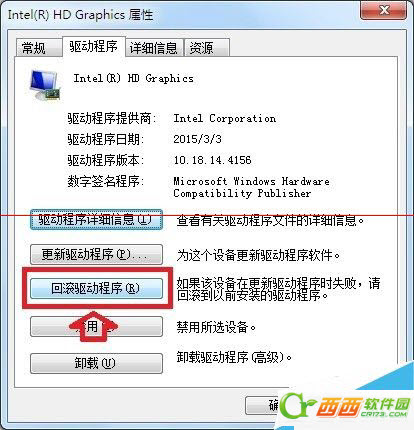Select the driver version 10.18.14.4156 text
Viewport: 414px width, 430px height.
point(212,160)
